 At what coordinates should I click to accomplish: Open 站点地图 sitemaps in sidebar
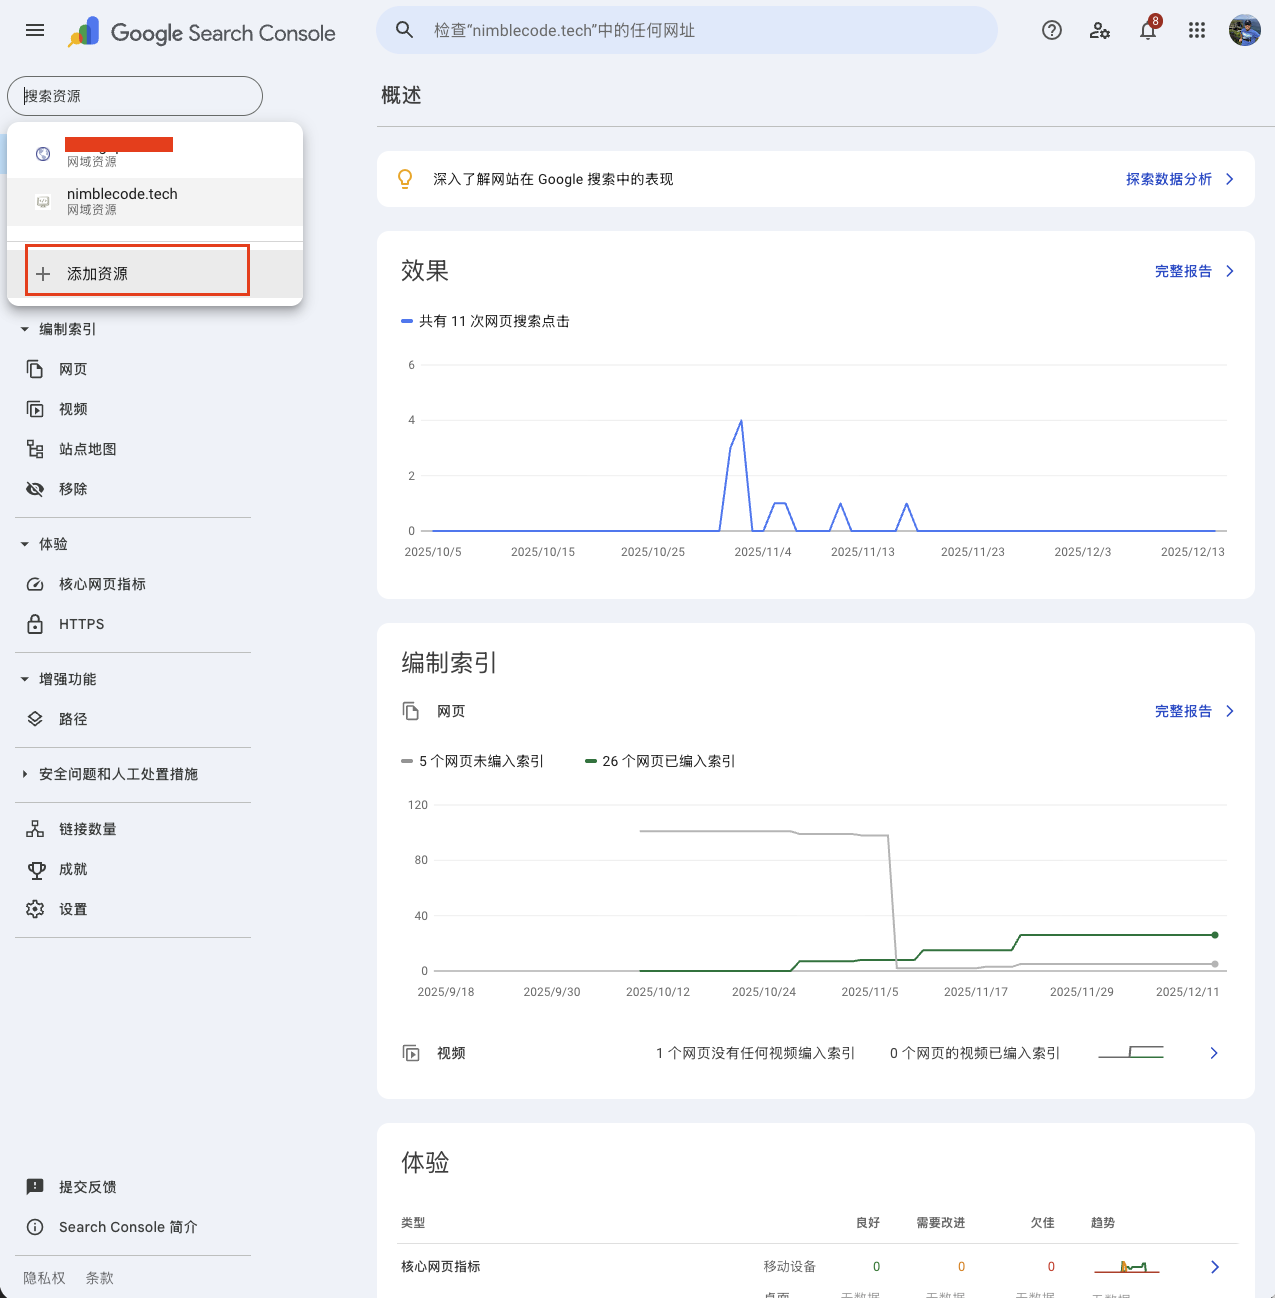[x=87, y=449]
